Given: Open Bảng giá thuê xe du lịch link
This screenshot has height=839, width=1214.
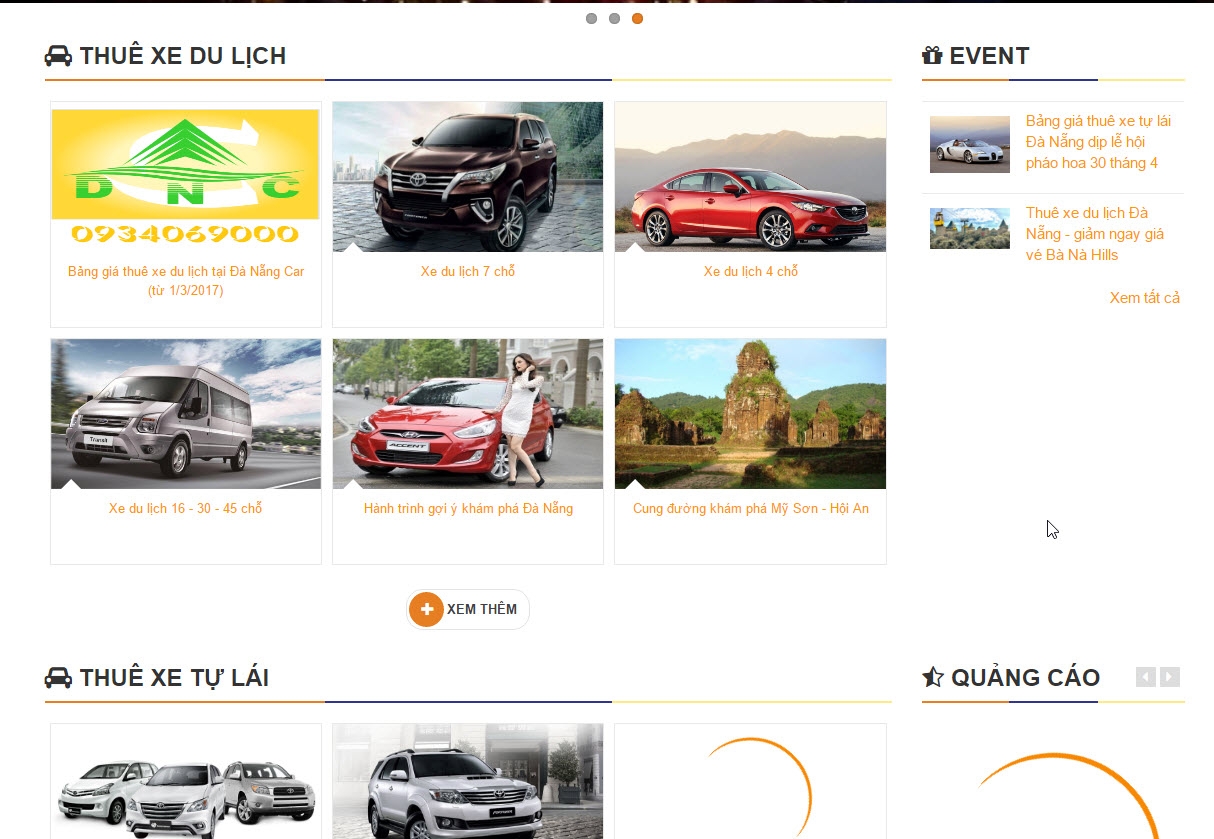Looking at the screenshot, I should point(186,281).
